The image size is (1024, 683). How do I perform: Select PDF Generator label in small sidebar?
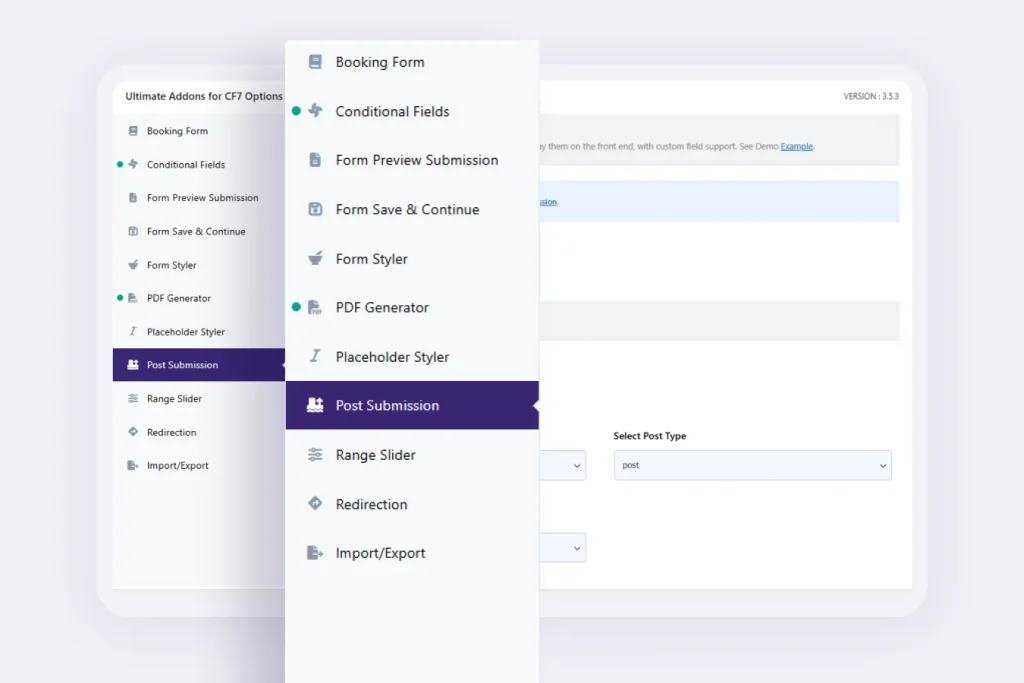pyautogui.click(x=178, y=298)
